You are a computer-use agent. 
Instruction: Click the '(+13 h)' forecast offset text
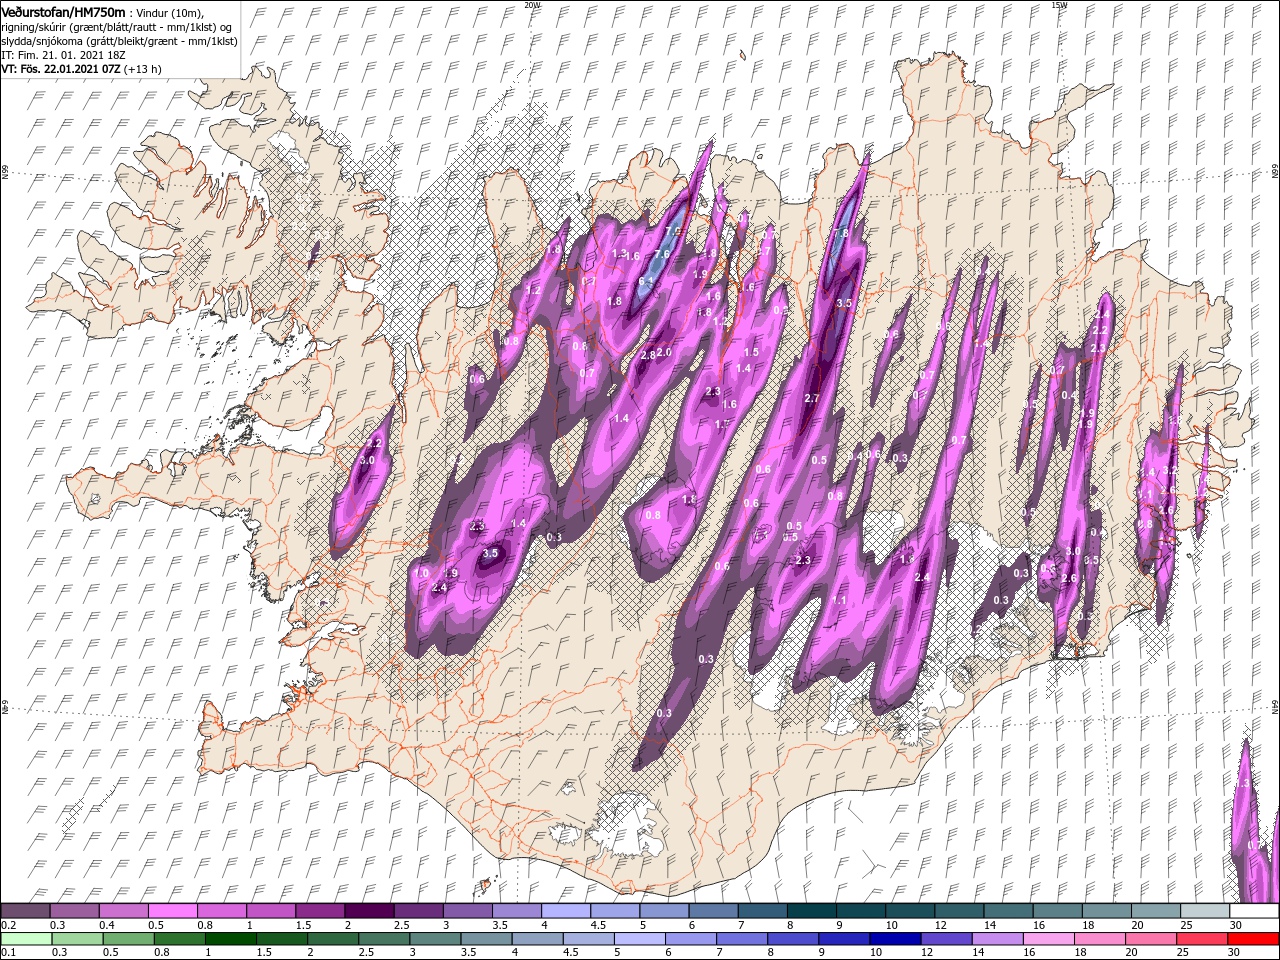tap(143, 69)
